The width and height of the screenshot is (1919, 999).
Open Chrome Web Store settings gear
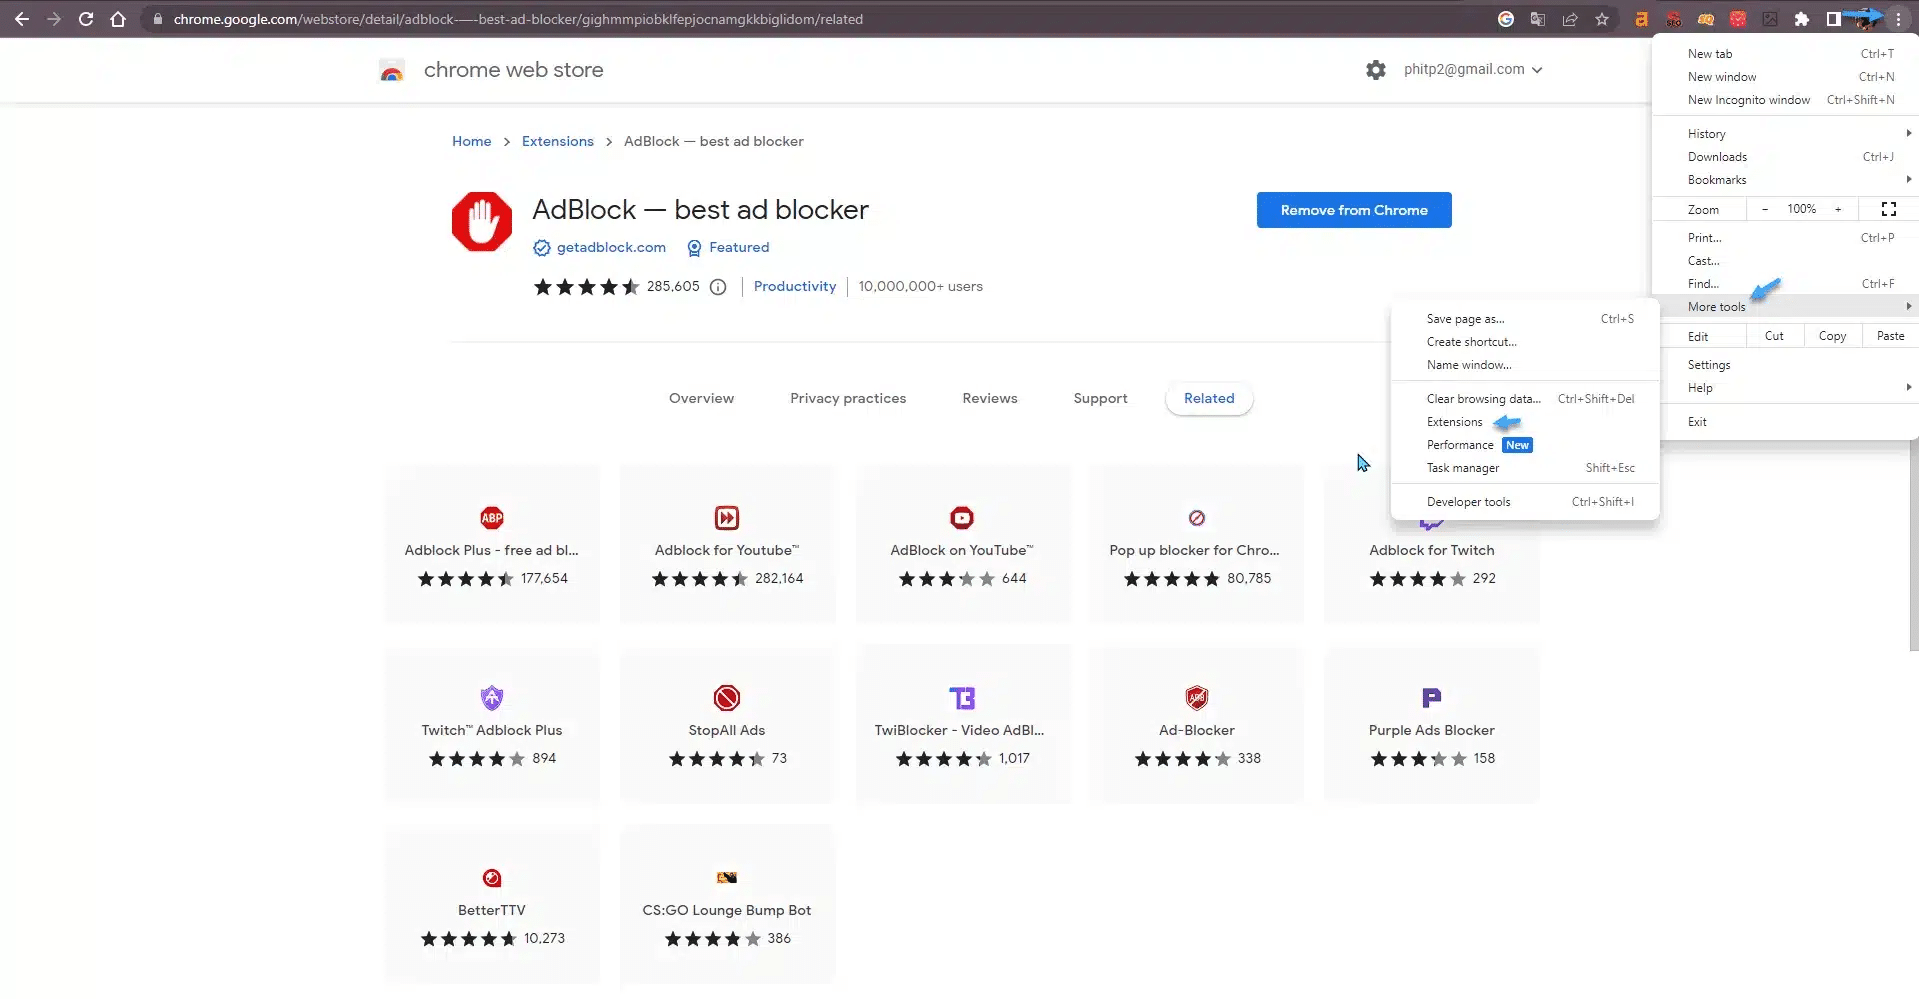point(1376,70)
